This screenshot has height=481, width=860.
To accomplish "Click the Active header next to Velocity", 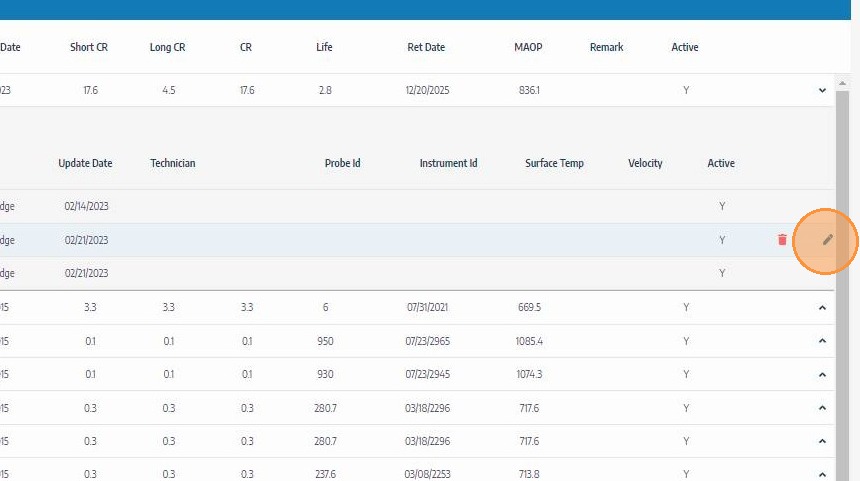I will tap(721, 163).
